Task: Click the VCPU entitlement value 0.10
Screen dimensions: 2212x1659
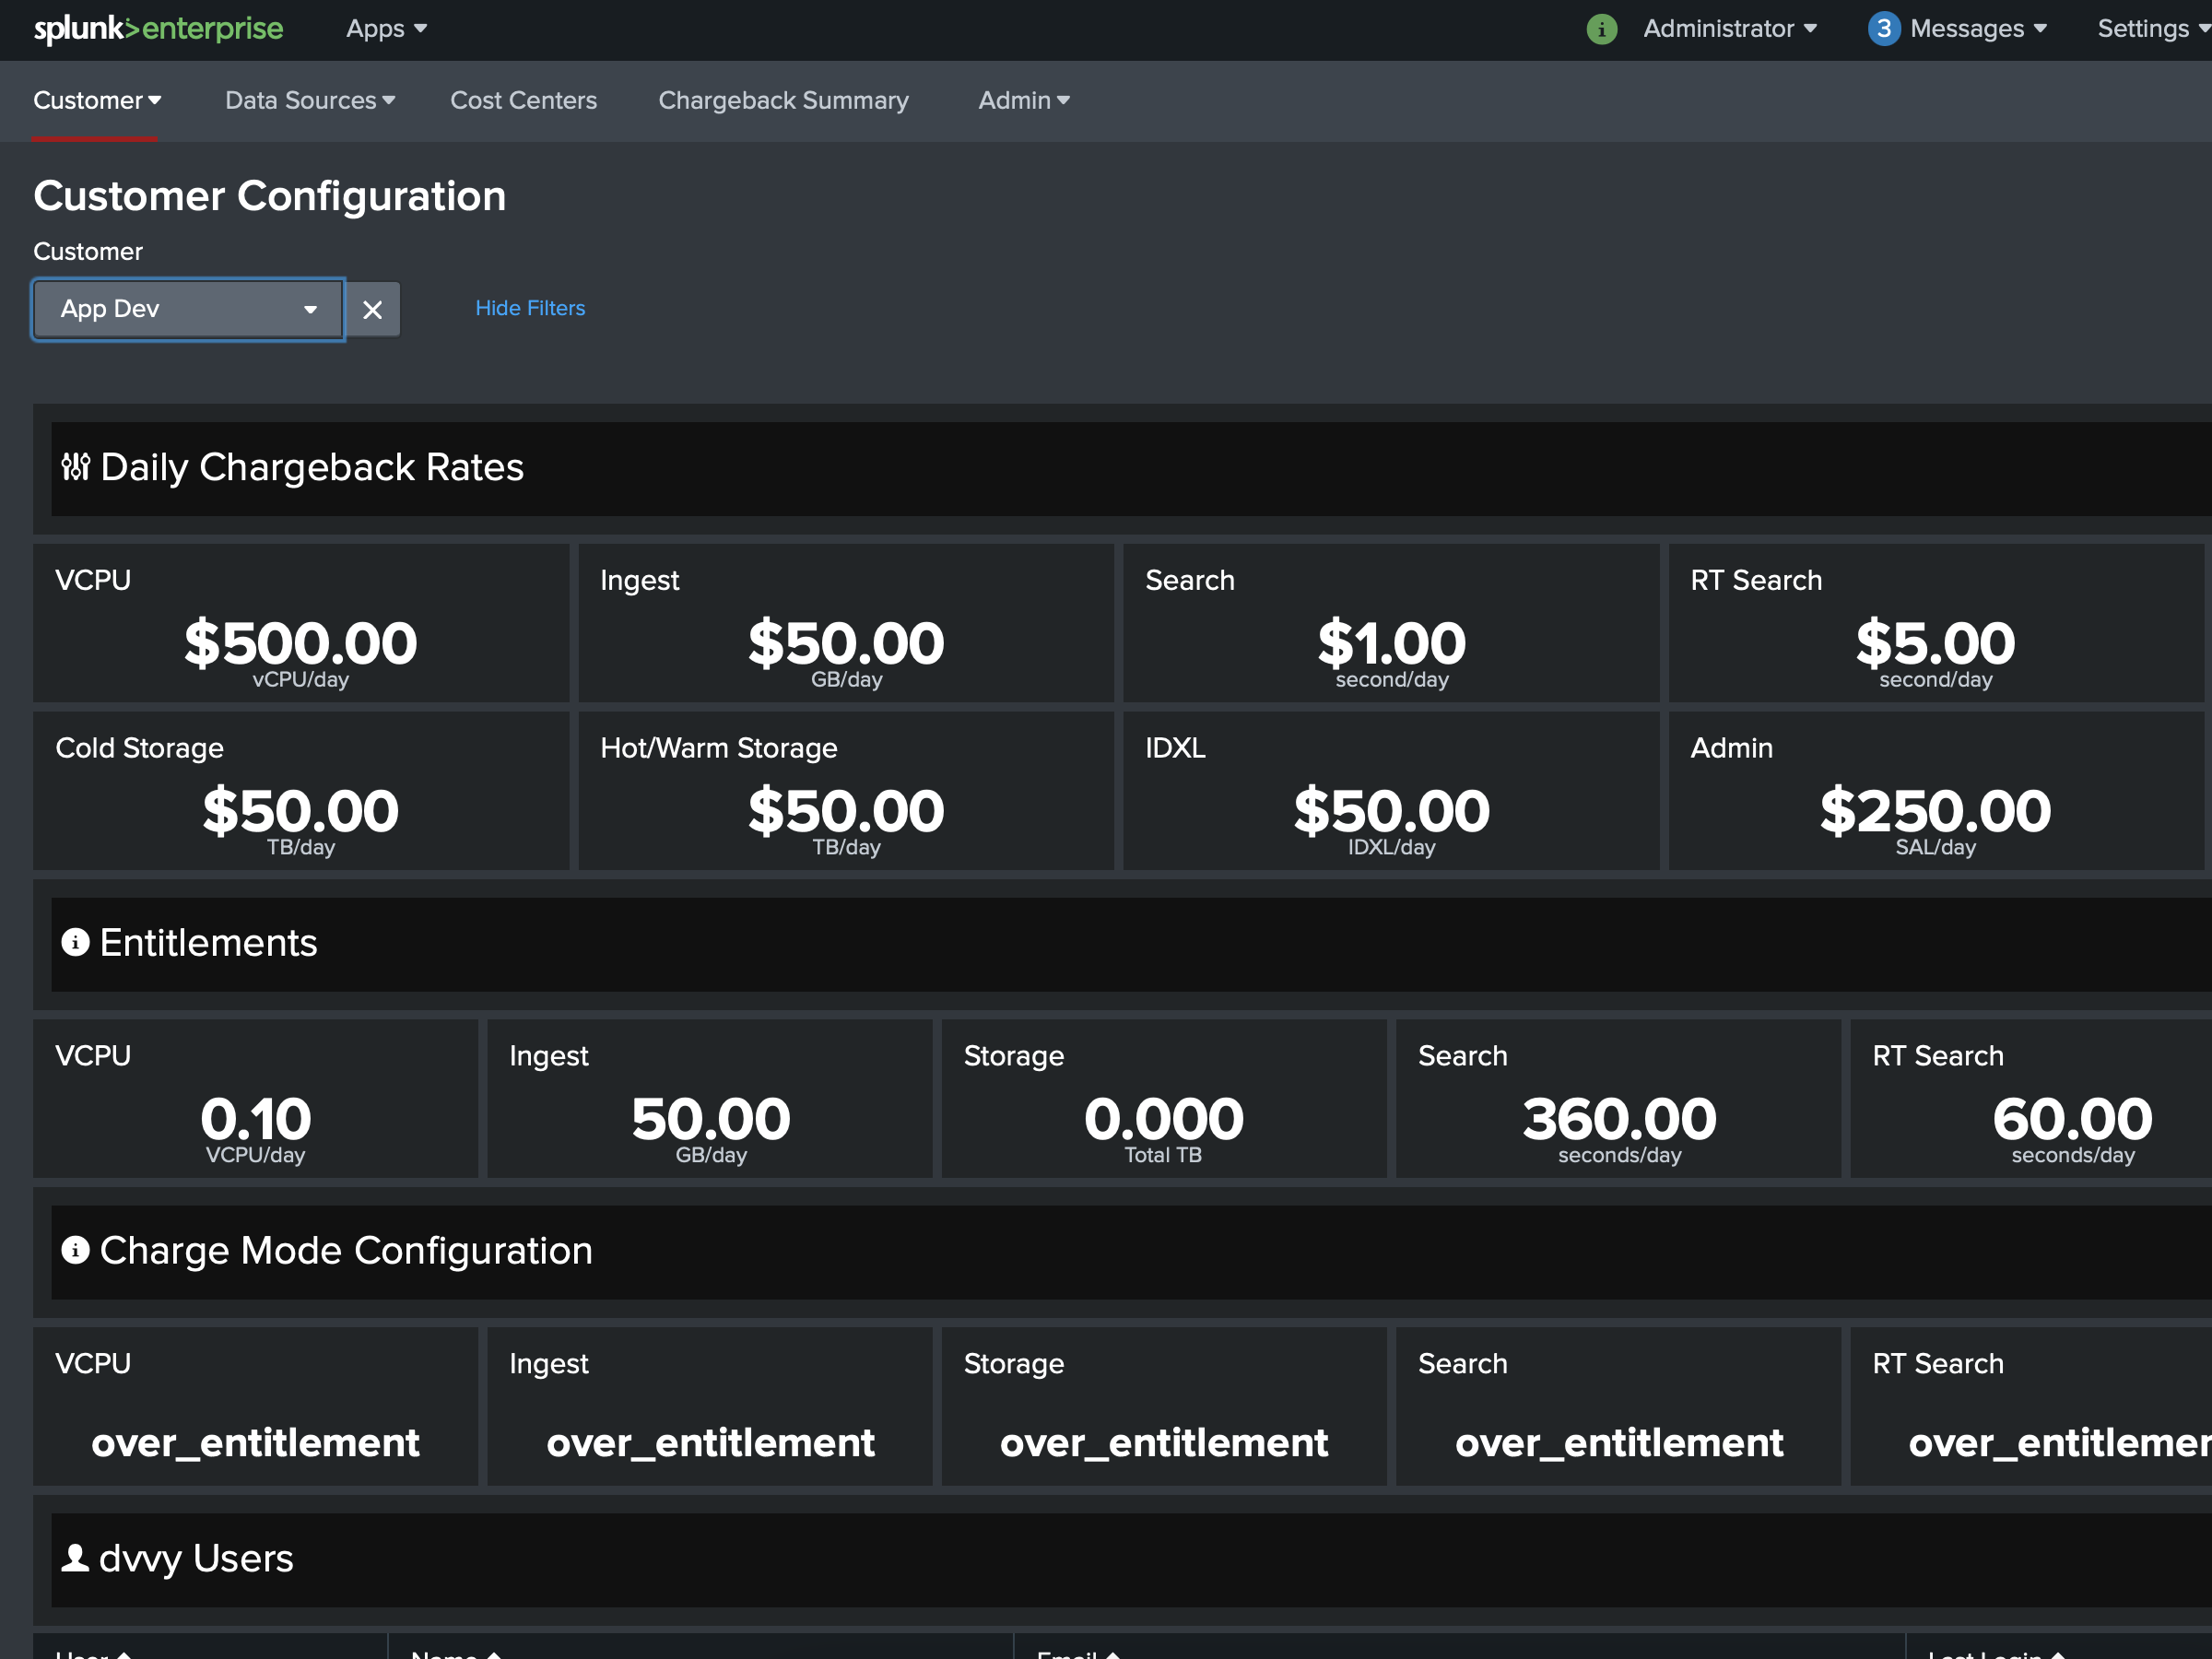Action: click(256, 1120)
